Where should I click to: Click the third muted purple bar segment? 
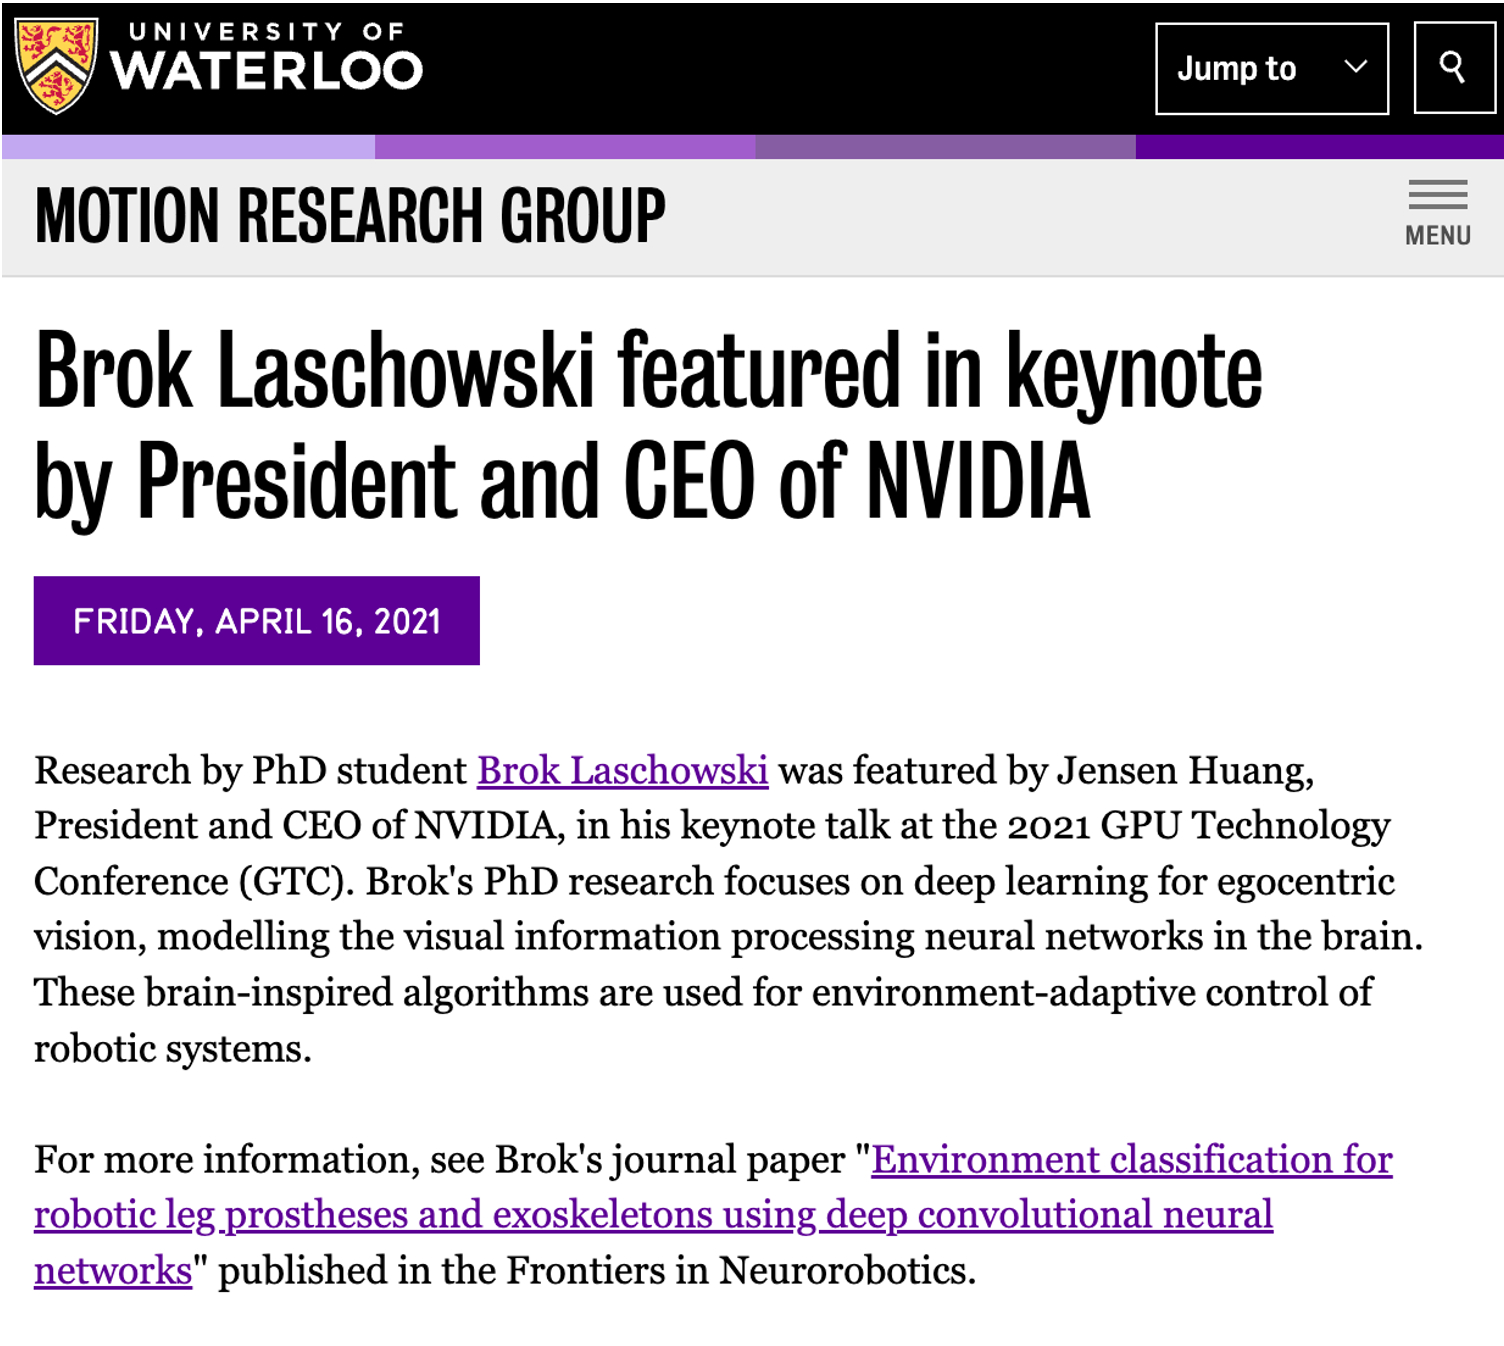(x=944, y=147)
